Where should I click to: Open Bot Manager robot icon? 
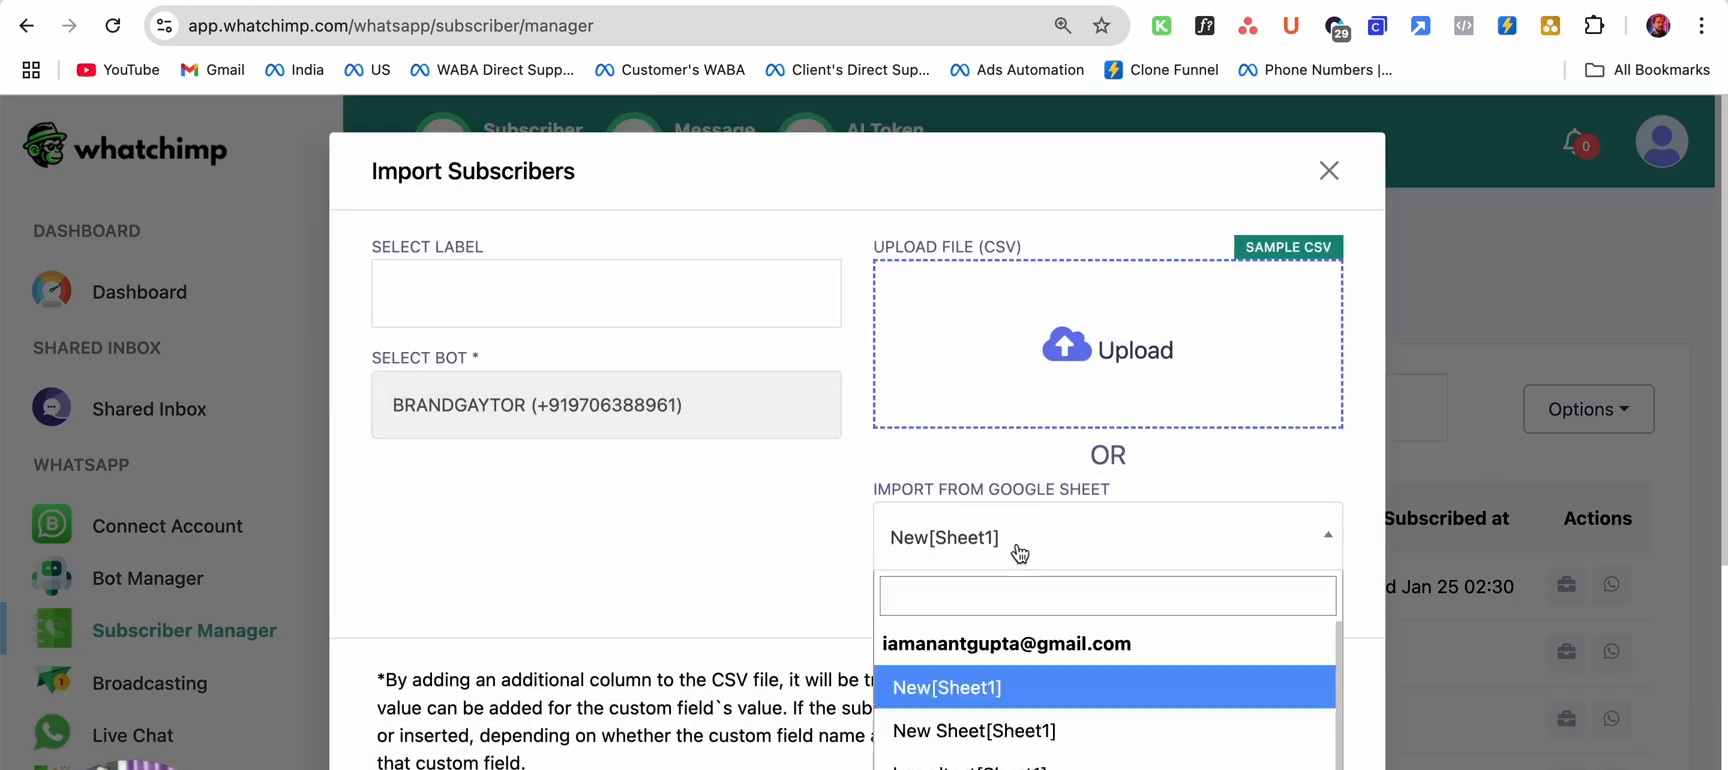pyautogui.click(x=51, y=577)
